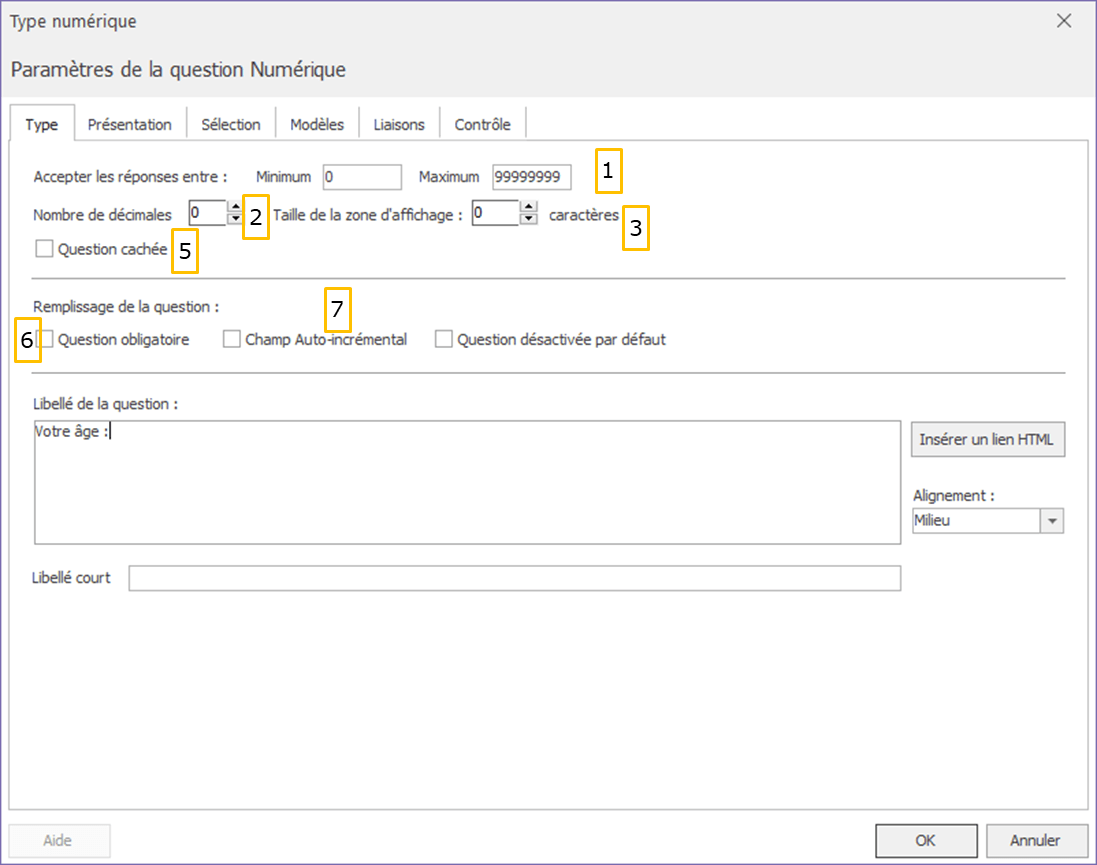This screenshot has height=865, width=1097.
Task: Select the Liaisons tab
Action: click(x=399, y=125)
